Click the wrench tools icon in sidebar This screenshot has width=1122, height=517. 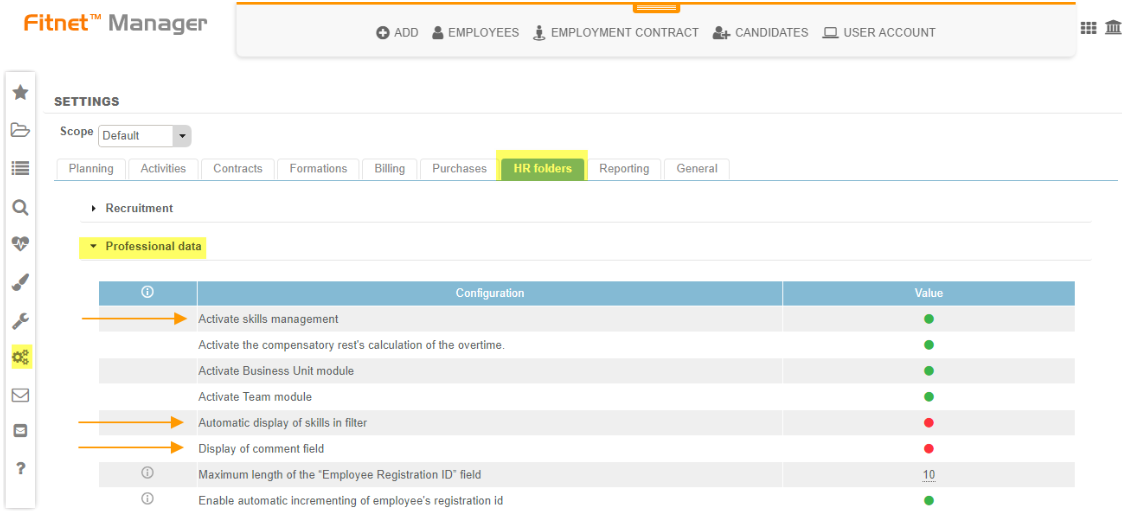pyautogui.click(x=20, y=321)
